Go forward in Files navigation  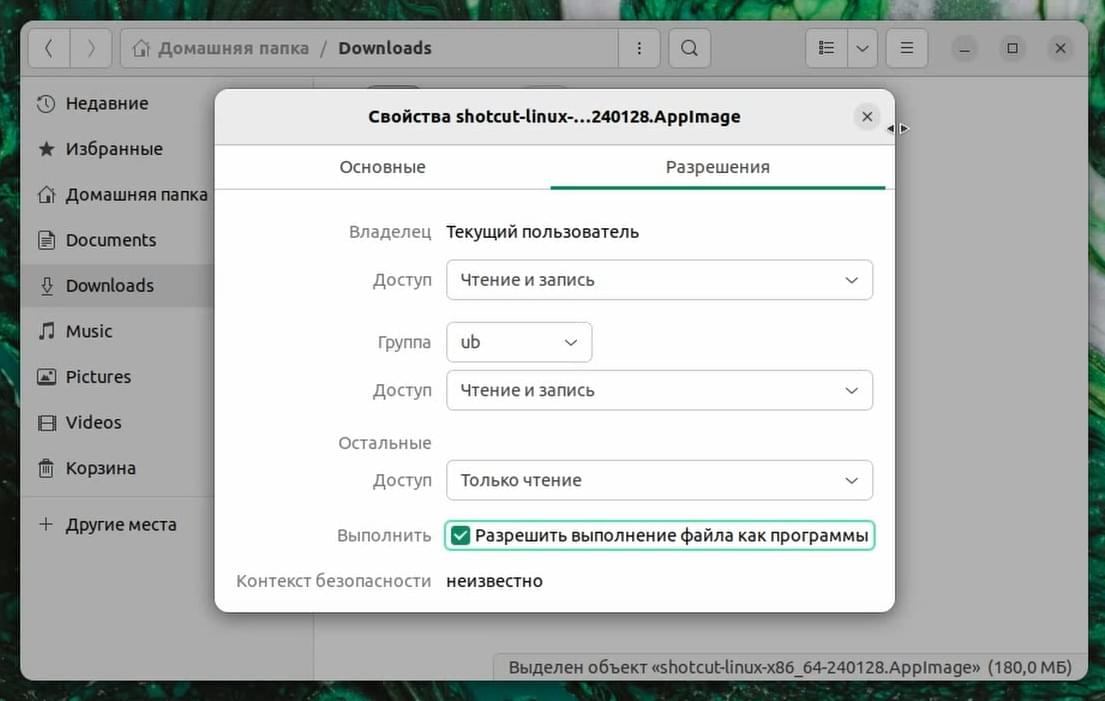(91, 48)
